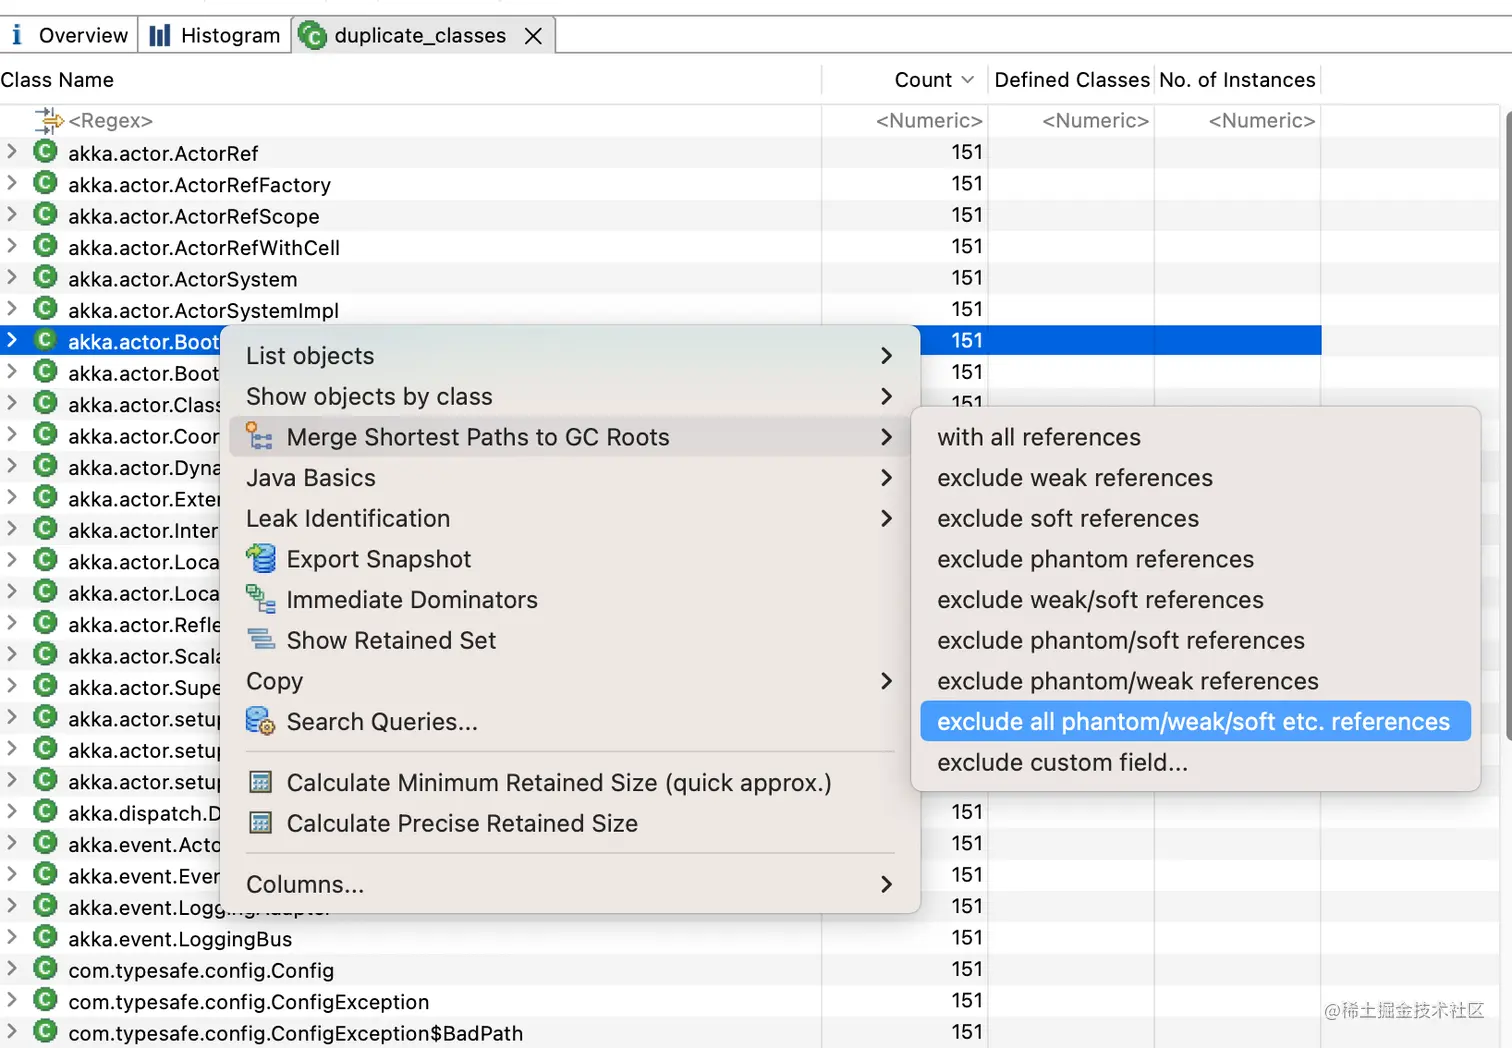Switch to the Histogram tab
The width and height of the screenshot is (1512, 1048).
point(215,36)
